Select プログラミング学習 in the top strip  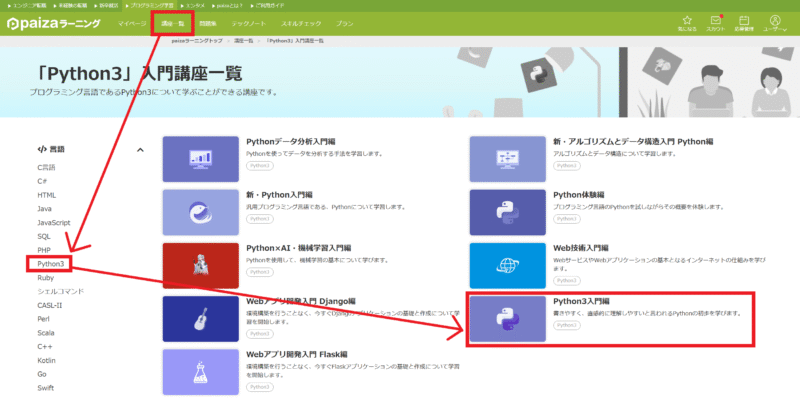pos(149,6)
